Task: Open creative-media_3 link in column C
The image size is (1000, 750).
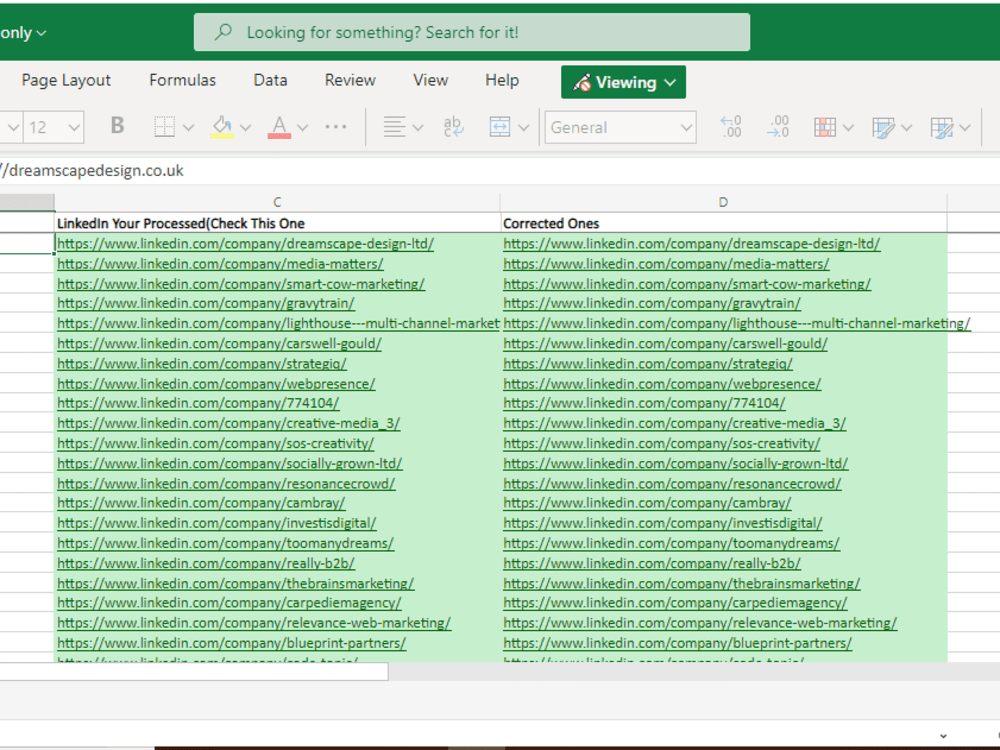Action: [228, 423]
